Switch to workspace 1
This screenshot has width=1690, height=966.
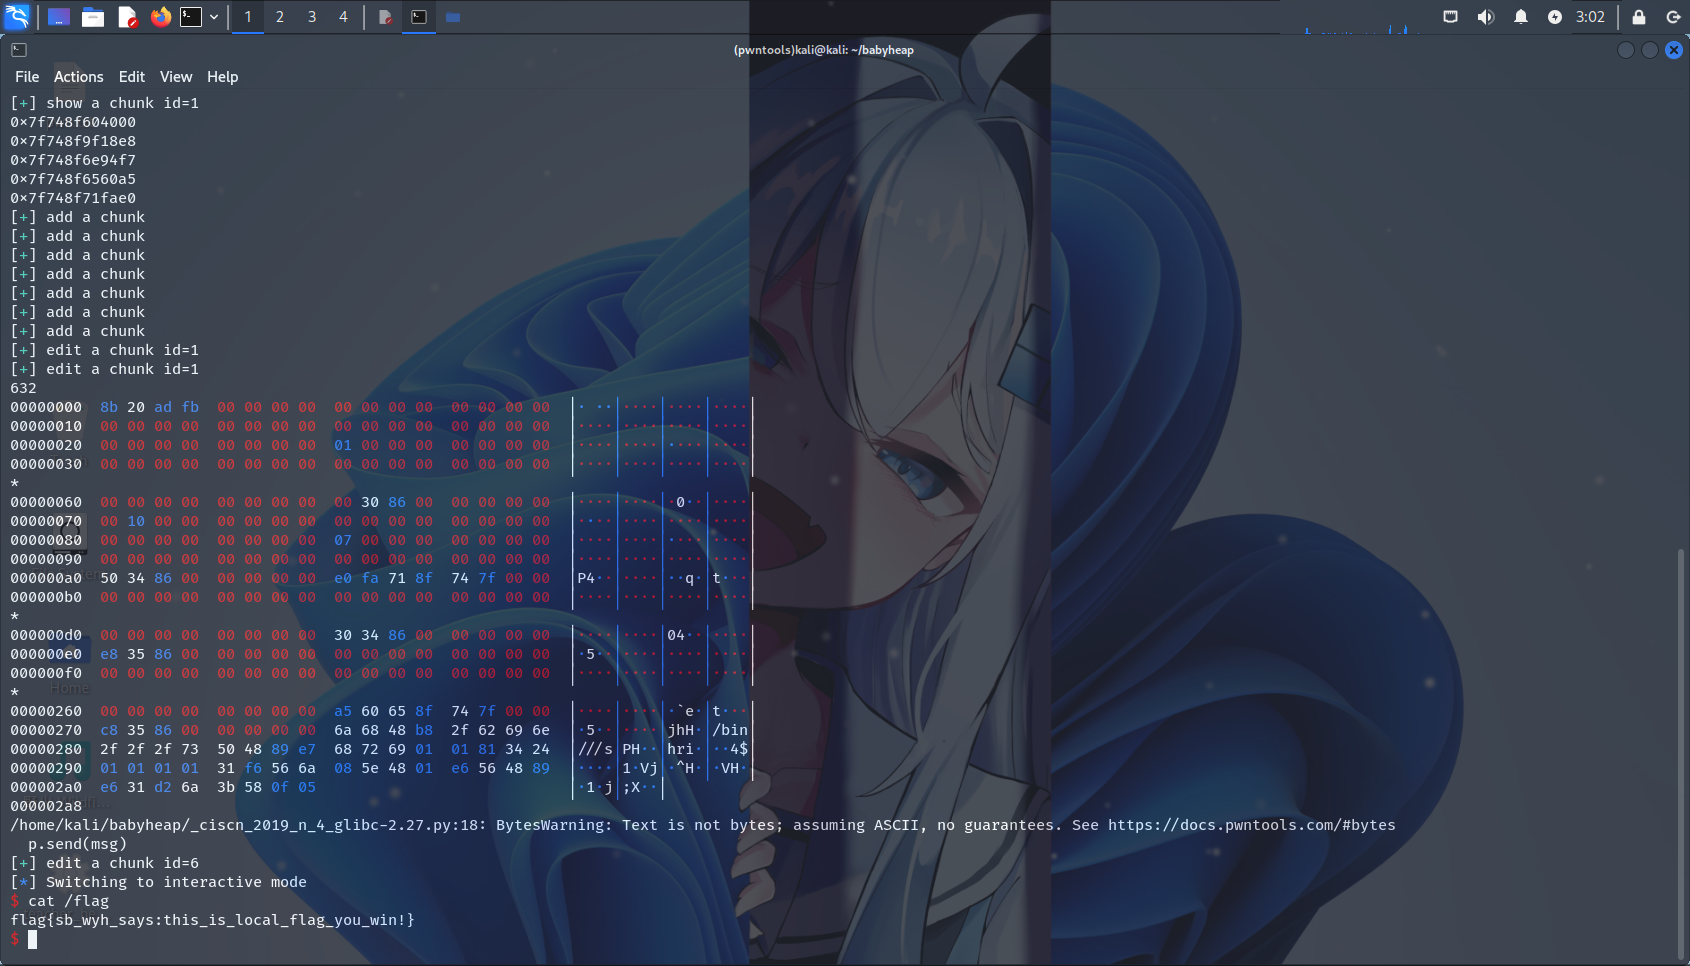point(248,17)
